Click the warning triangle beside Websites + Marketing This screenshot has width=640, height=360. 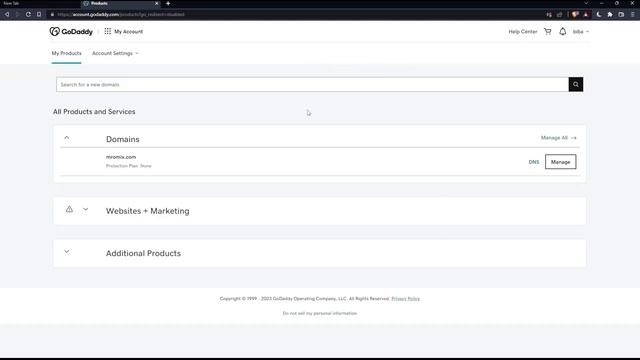click(69, 209)
